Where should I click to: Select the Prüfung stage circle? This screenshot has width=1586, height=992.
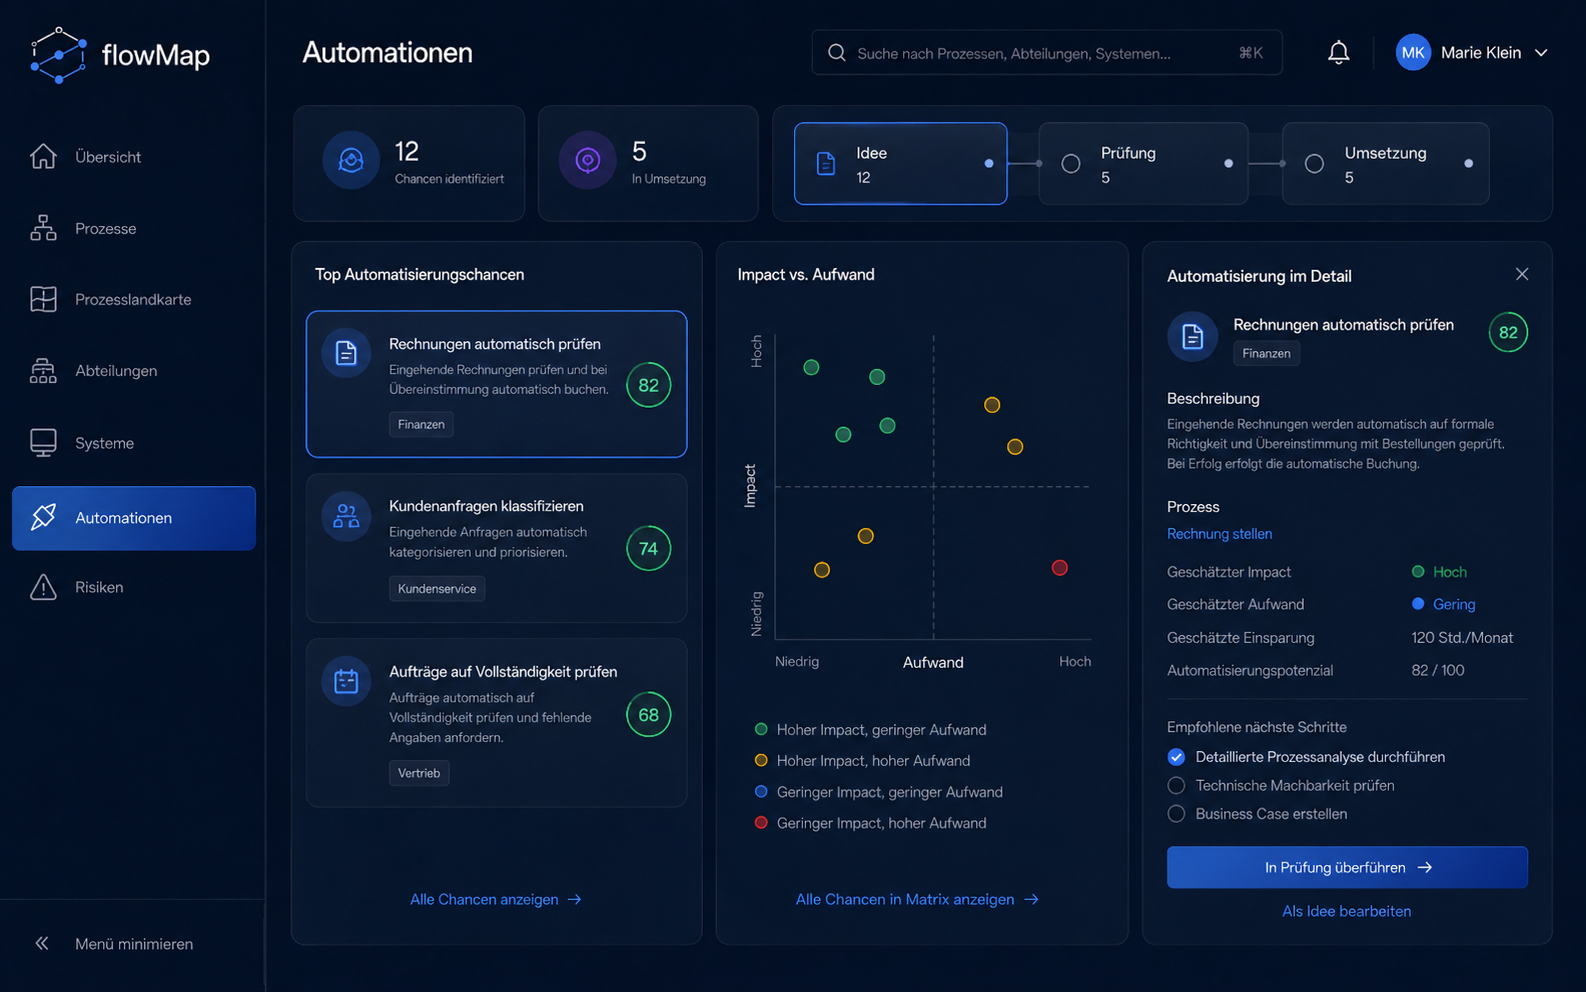point(1071,164)
